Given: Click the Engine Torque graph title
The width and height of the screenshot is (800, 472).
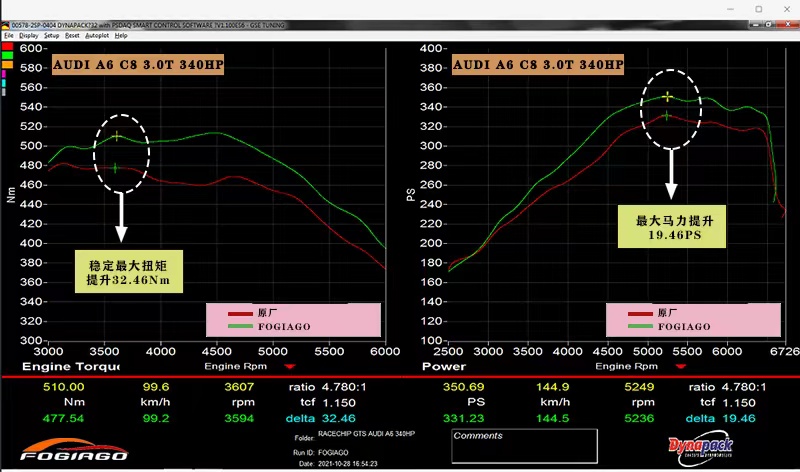Looking at the screenshot, I should pos(71,366).
